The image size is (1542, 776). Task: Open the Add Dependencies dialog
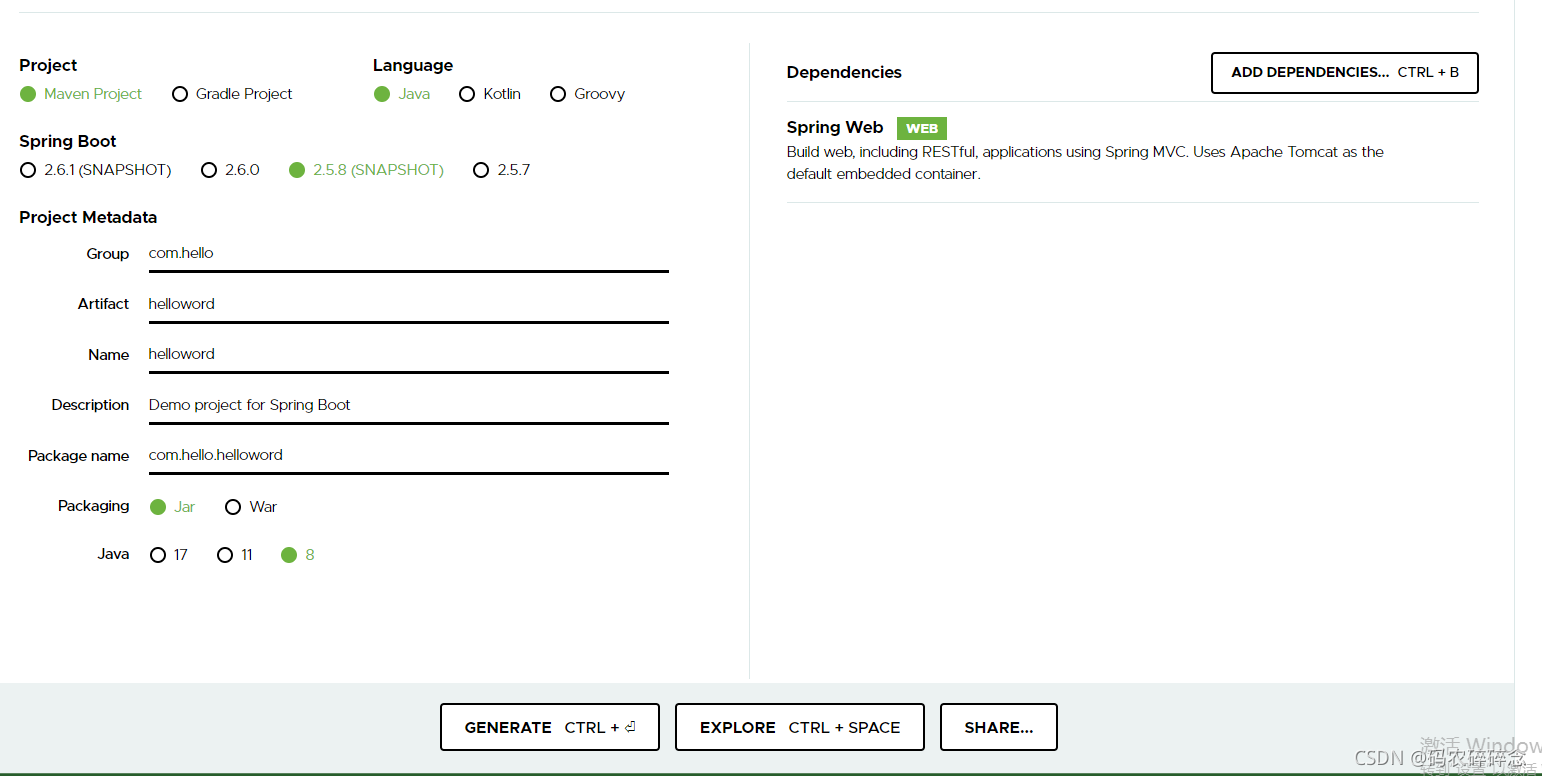(x=1344, y=73)
